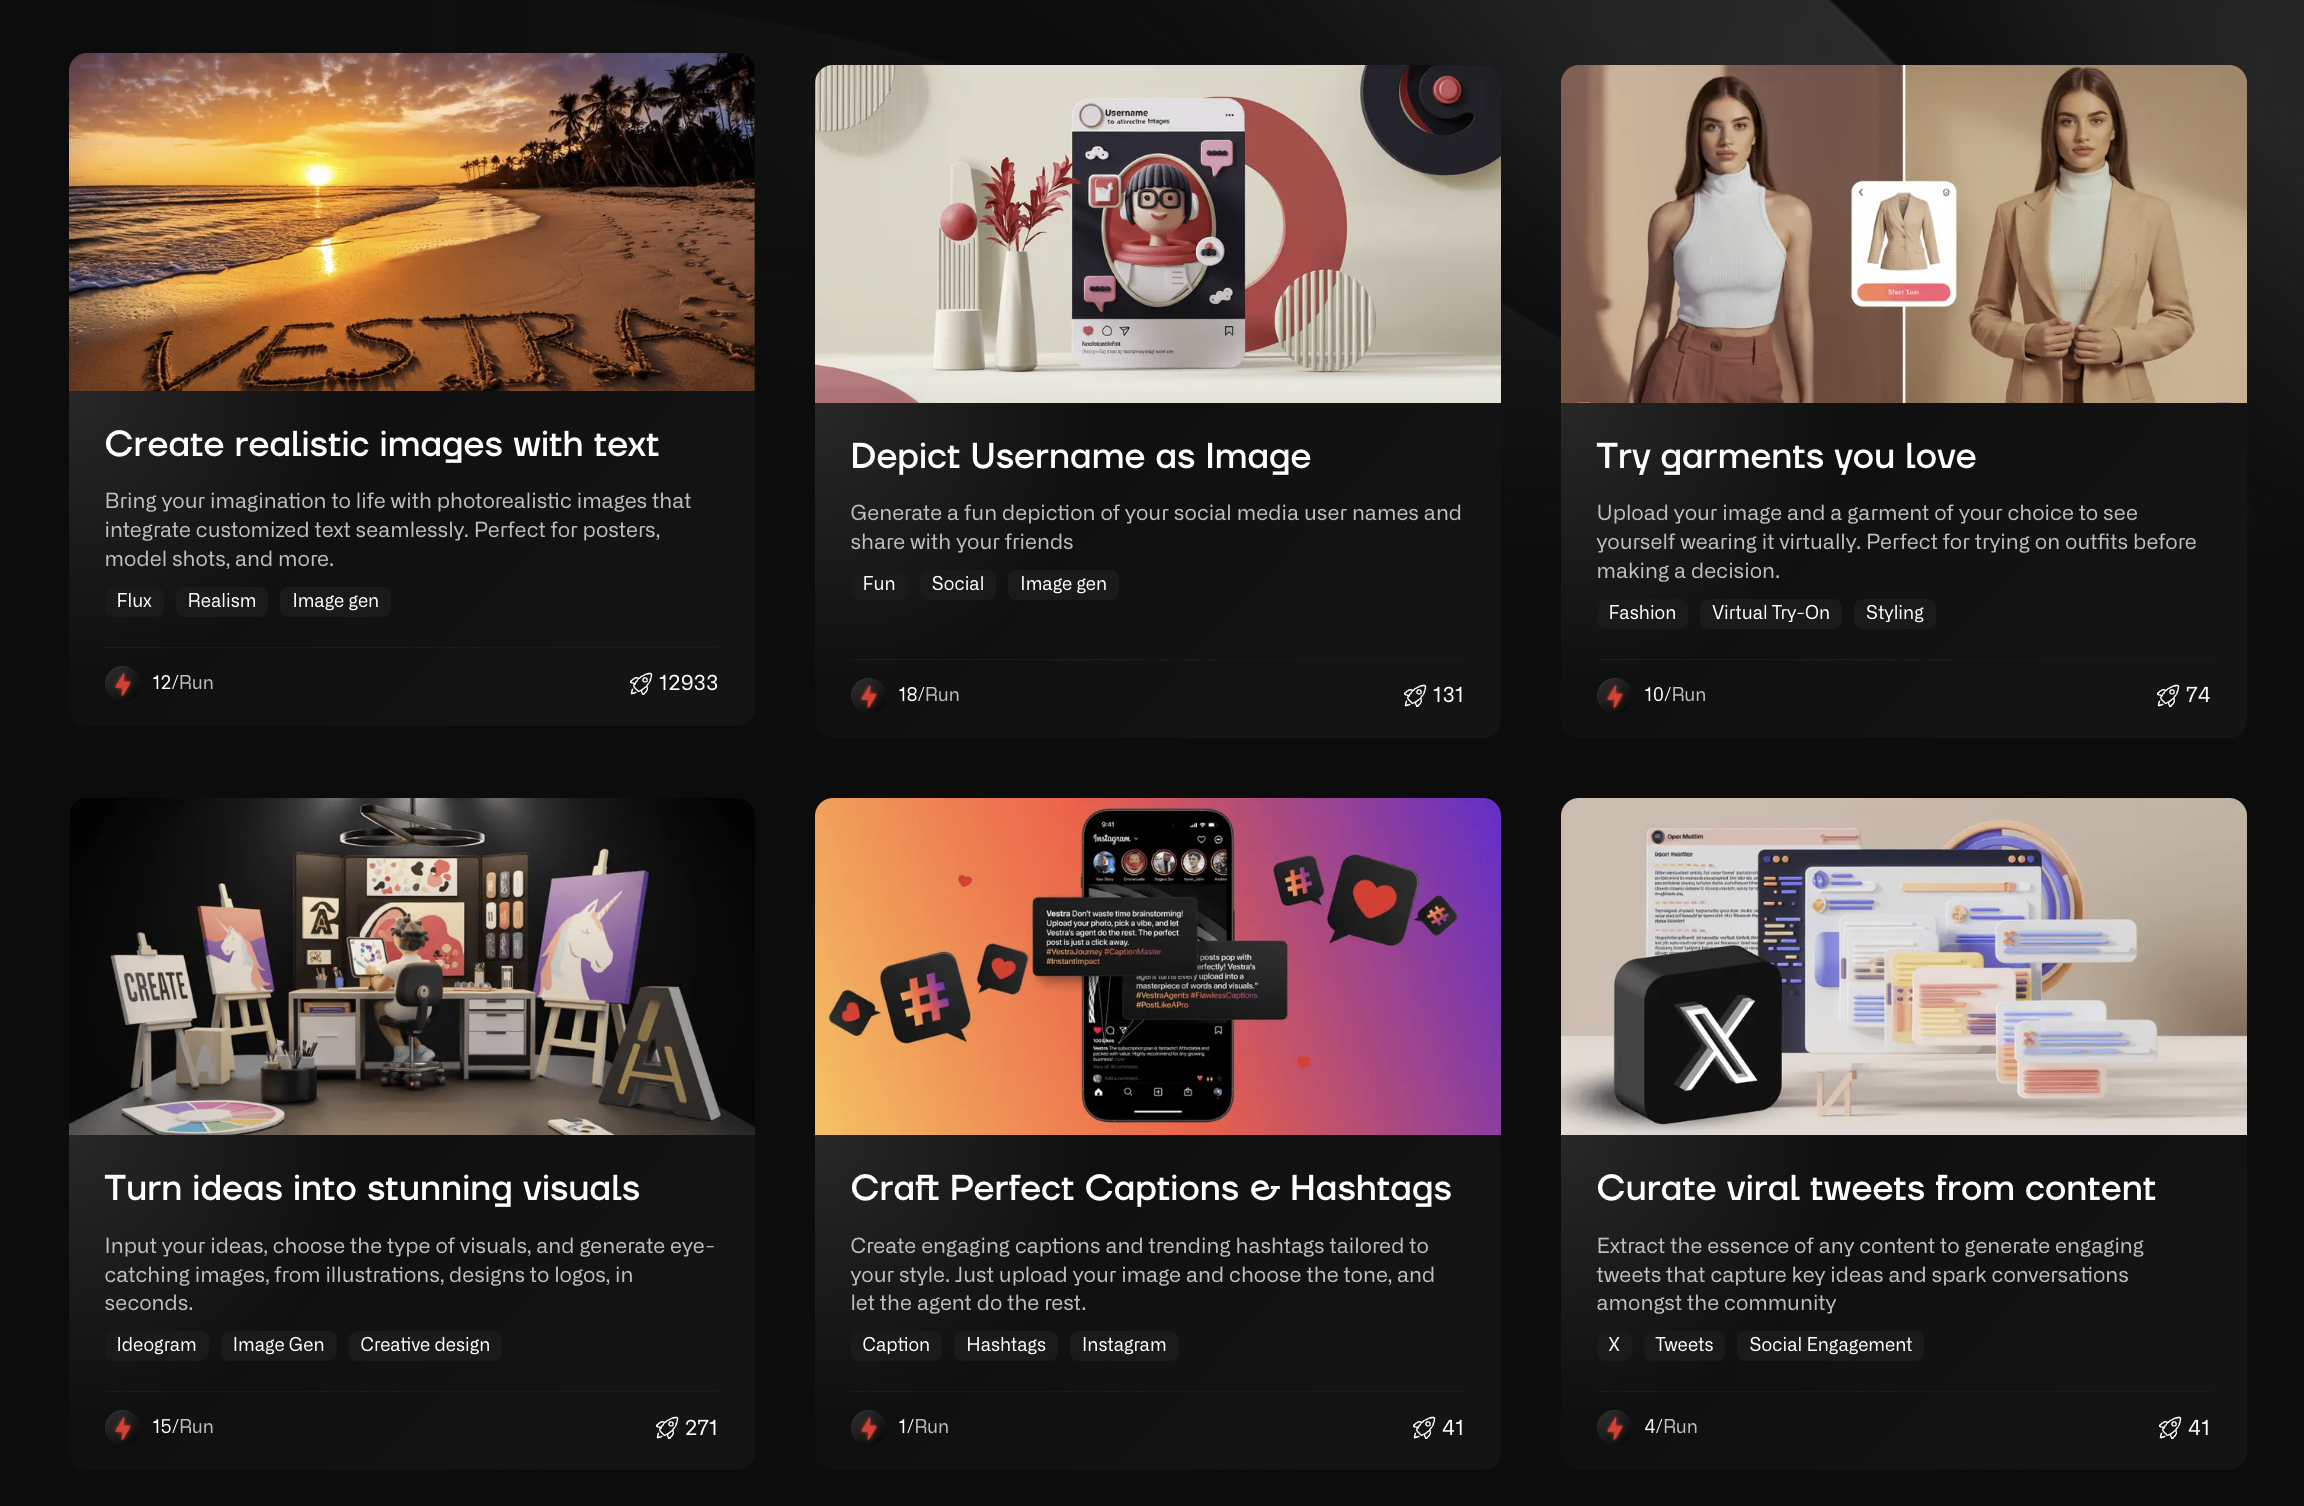
Task: Open "Depict Username as Image" title
Action: coord(1080,456)
